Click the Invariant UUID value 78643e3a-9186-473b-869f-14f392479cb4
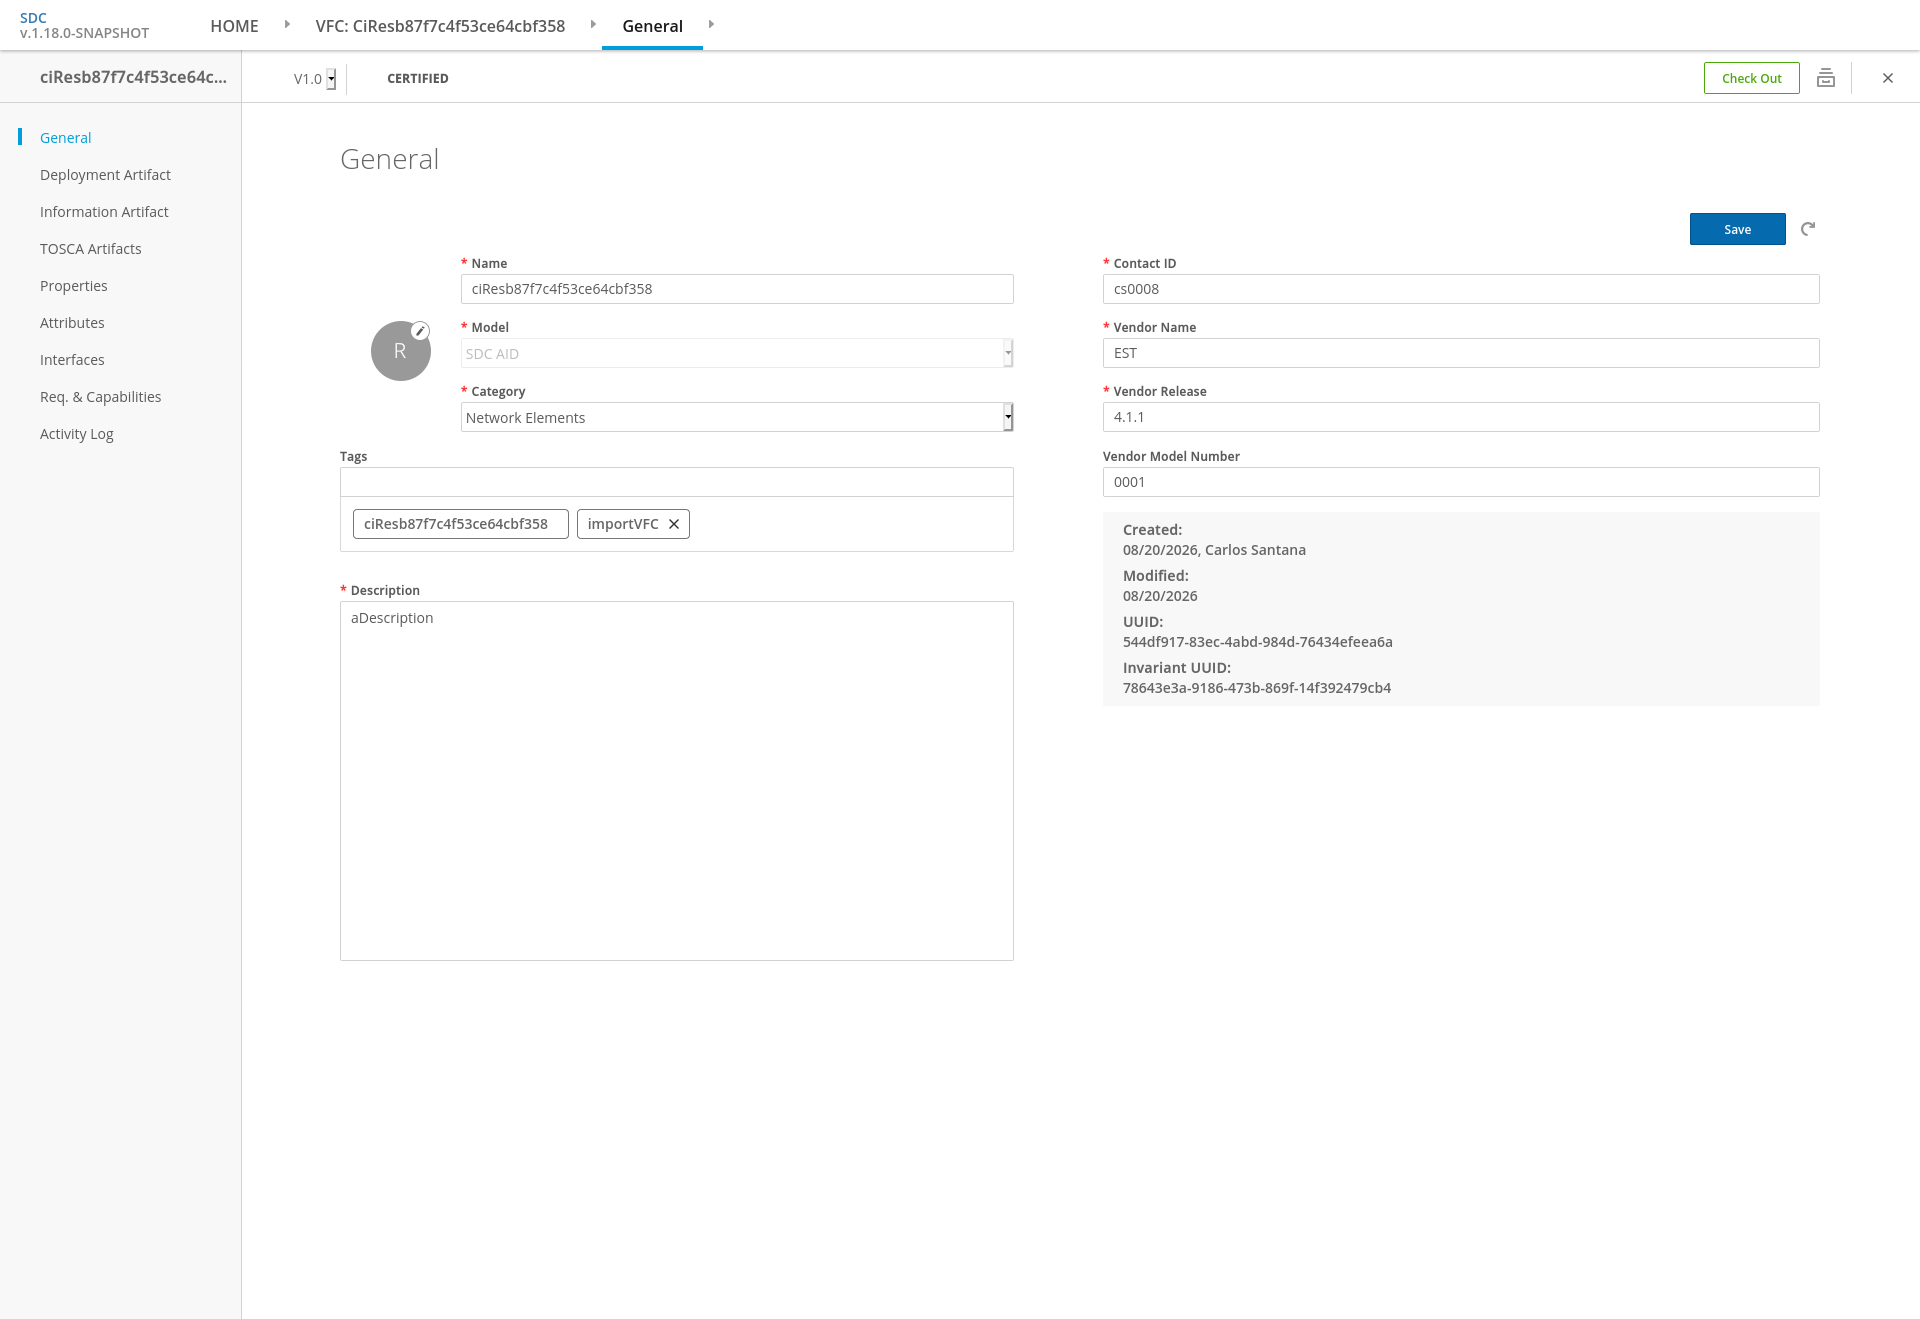1920x1319 pixels. (x=1257, y=688)
